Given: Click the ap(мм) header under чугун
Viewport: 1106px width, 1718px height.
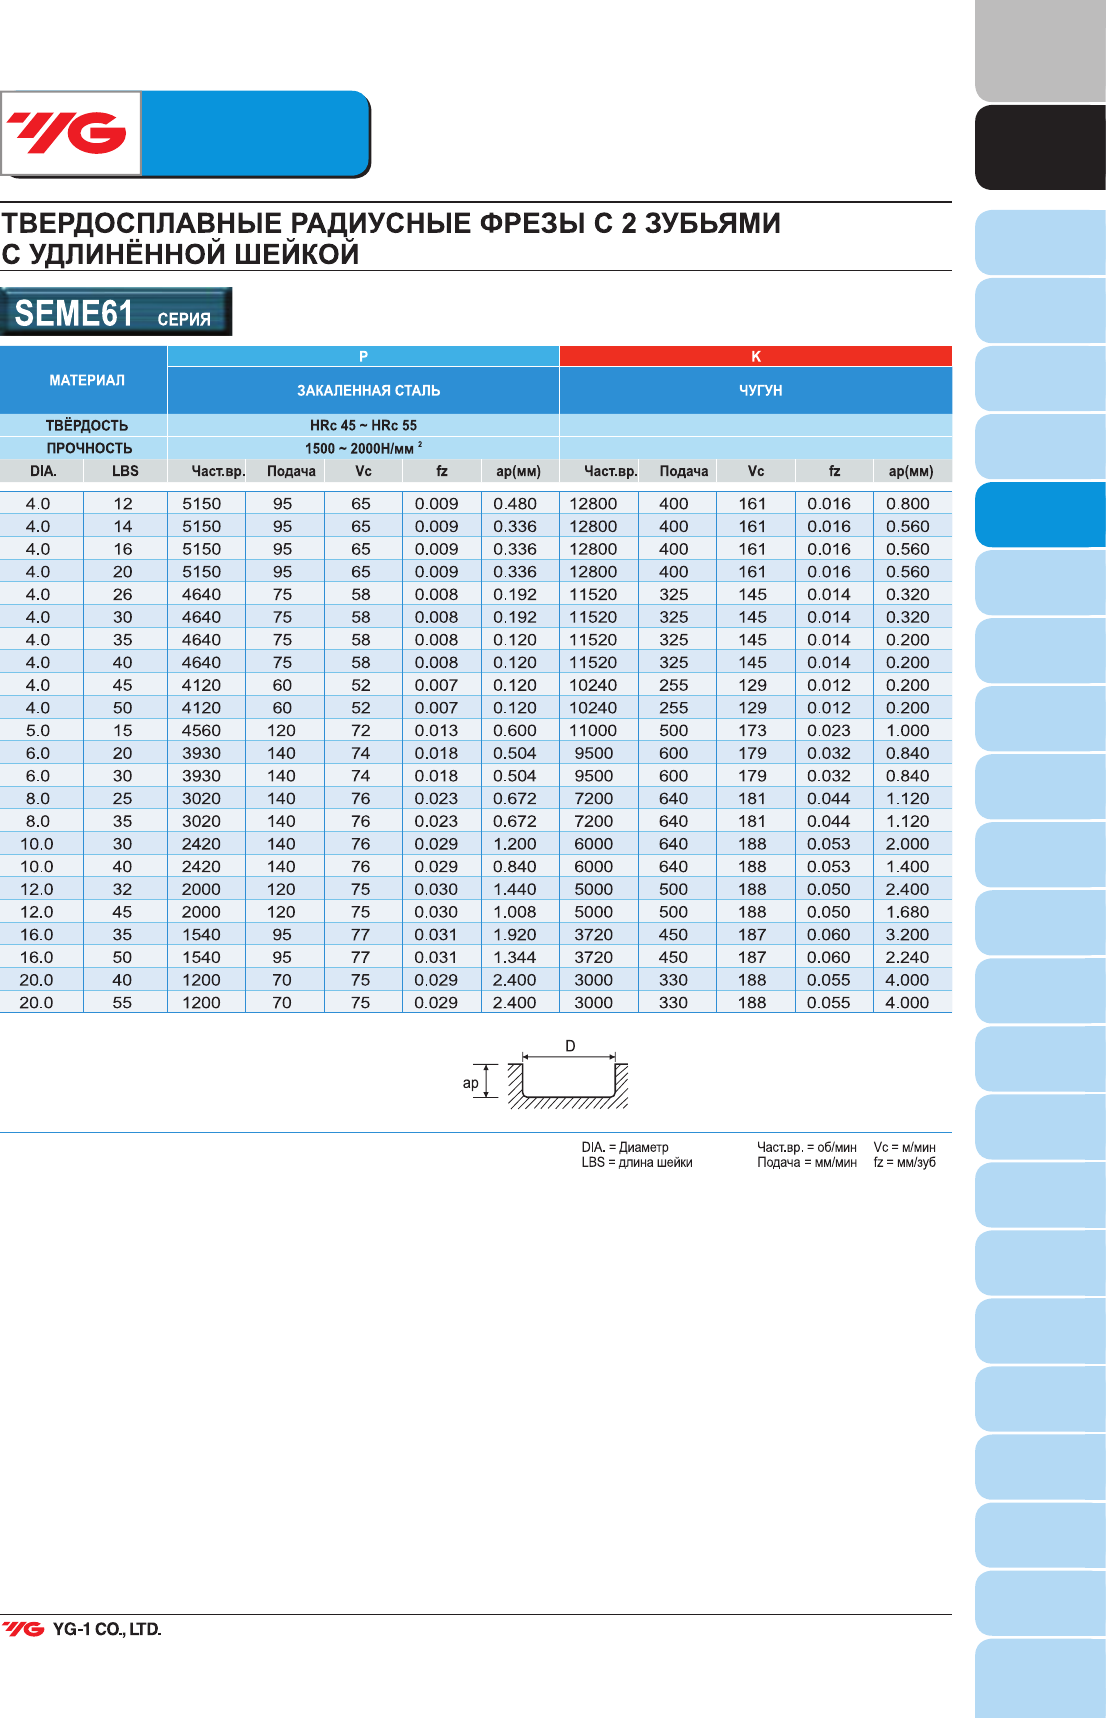Looking at the screenshot, I should [911, 471].
